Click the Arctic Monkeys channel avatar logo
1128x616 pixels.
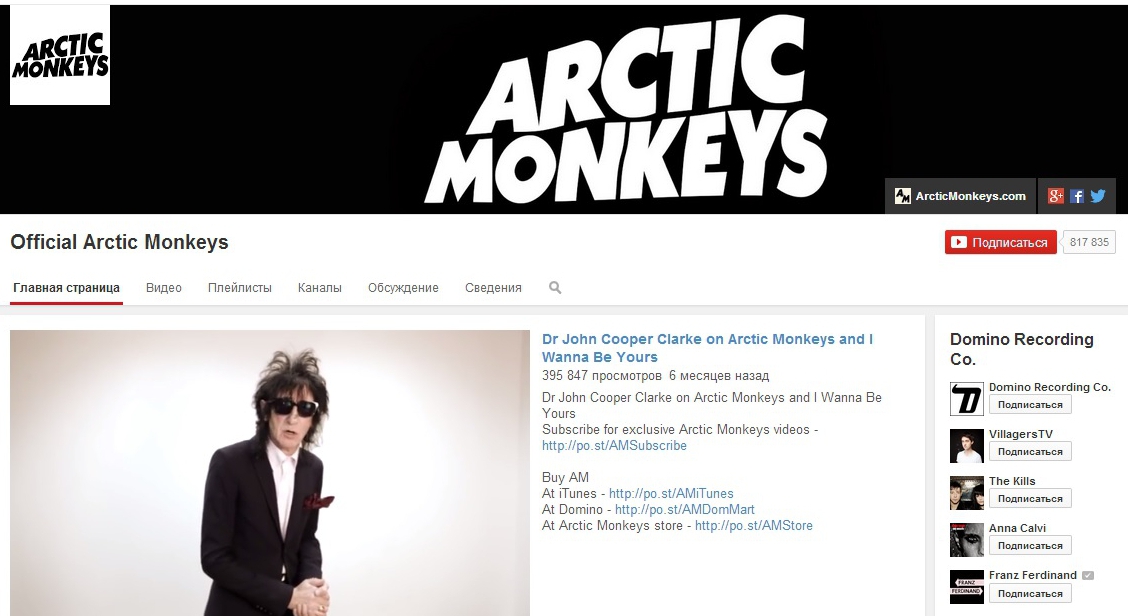(60, 55)
